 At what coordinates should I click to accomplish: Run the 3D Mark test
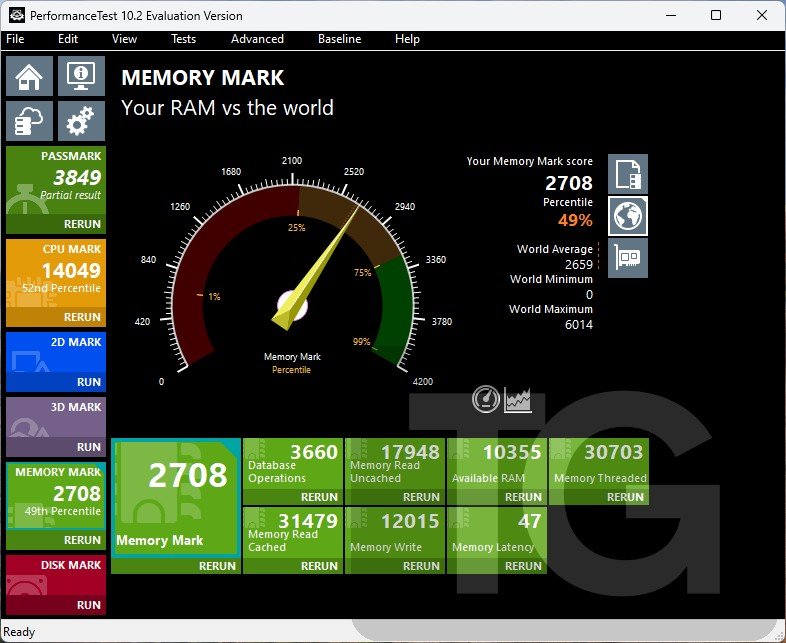coord(89,447)
